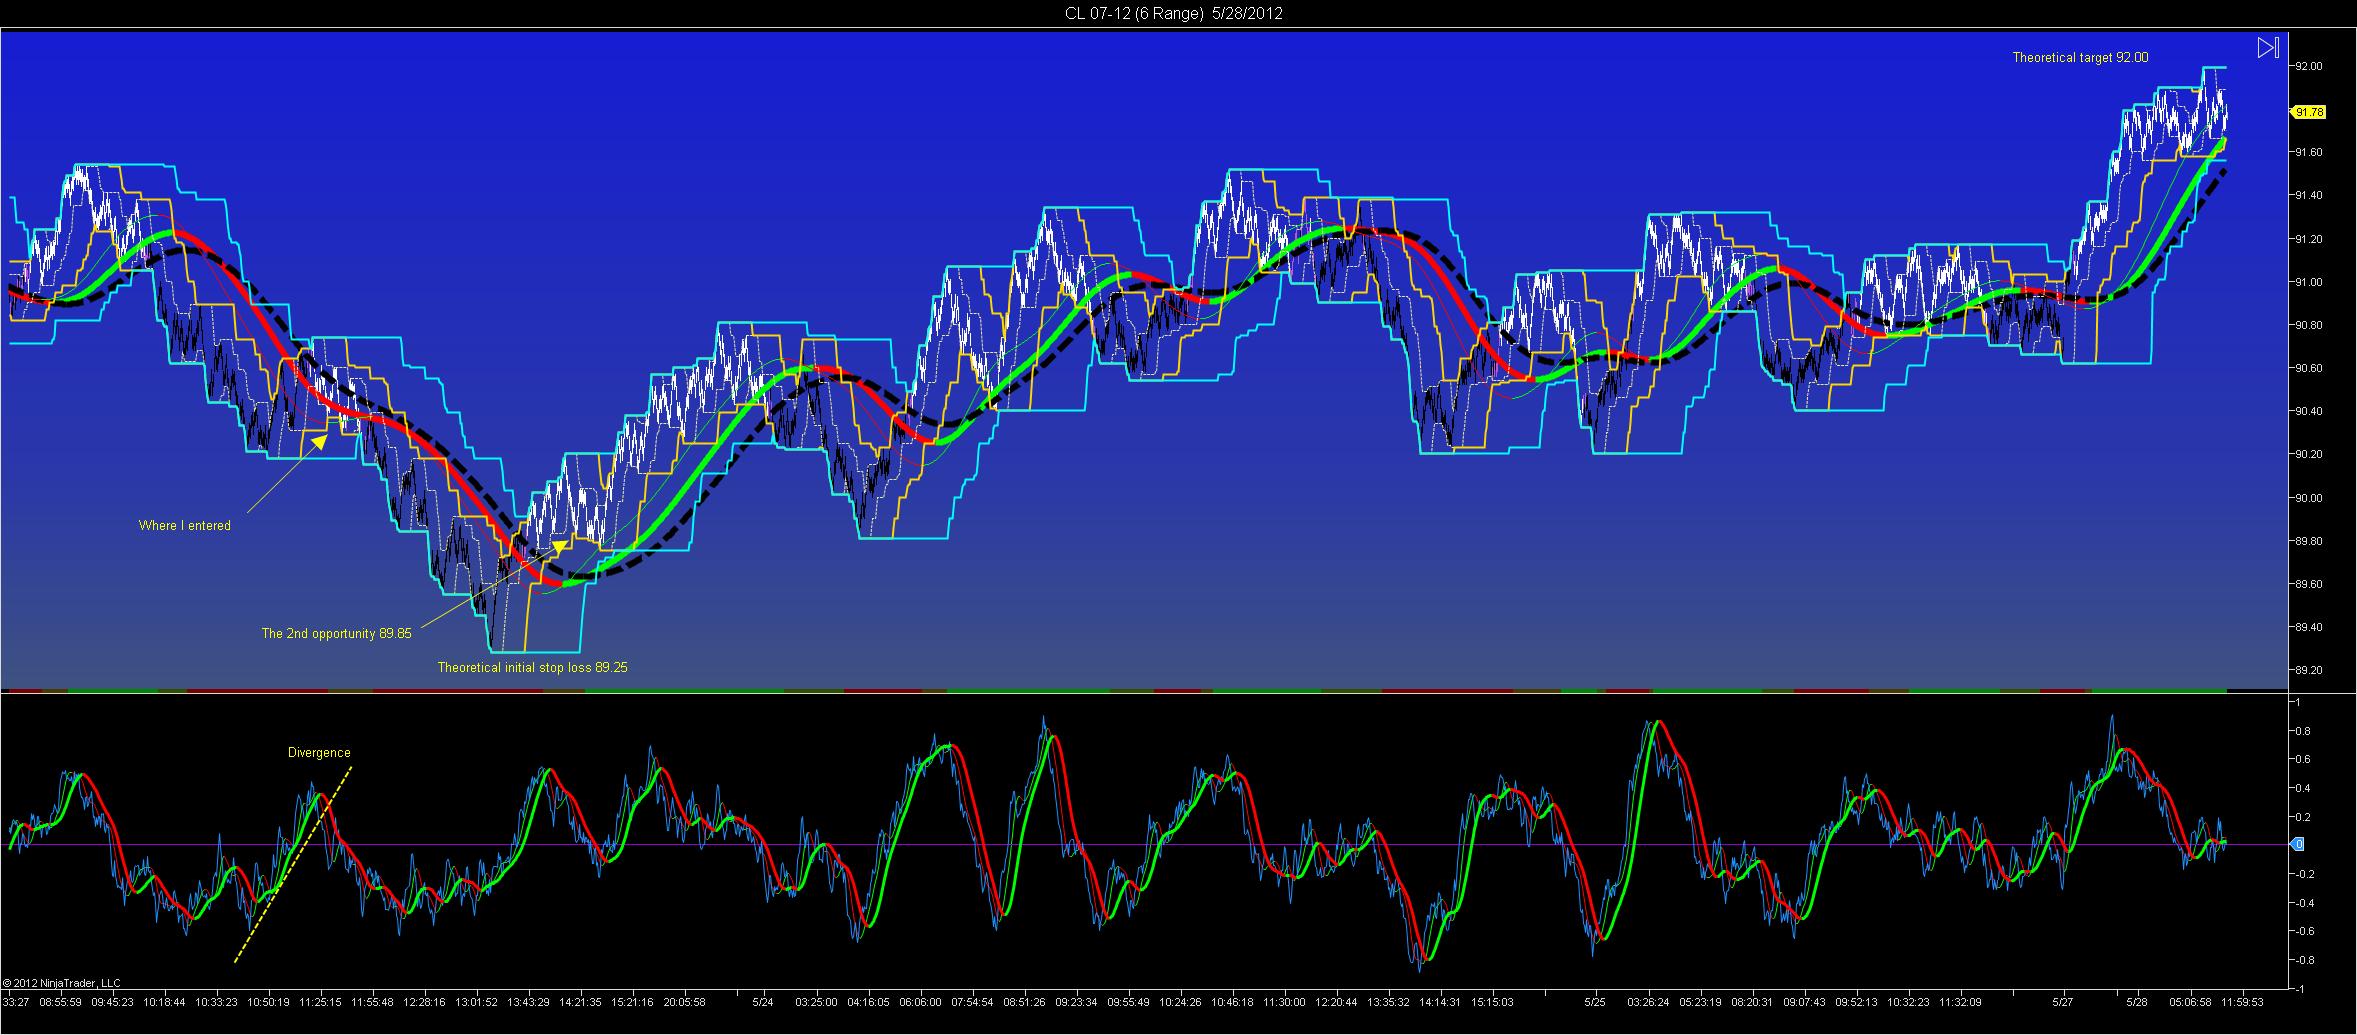Click the 09:52:13 time axis label

click(1856, 1002)
